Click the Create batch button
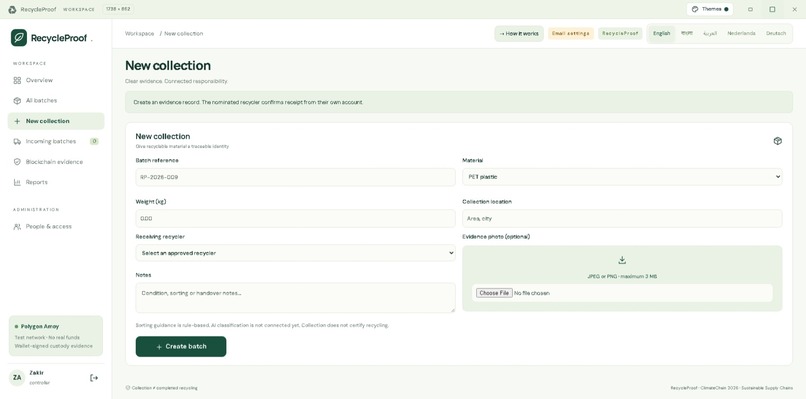Image resolution: width=806 pixels, height=399 pixels. [181, 347]
